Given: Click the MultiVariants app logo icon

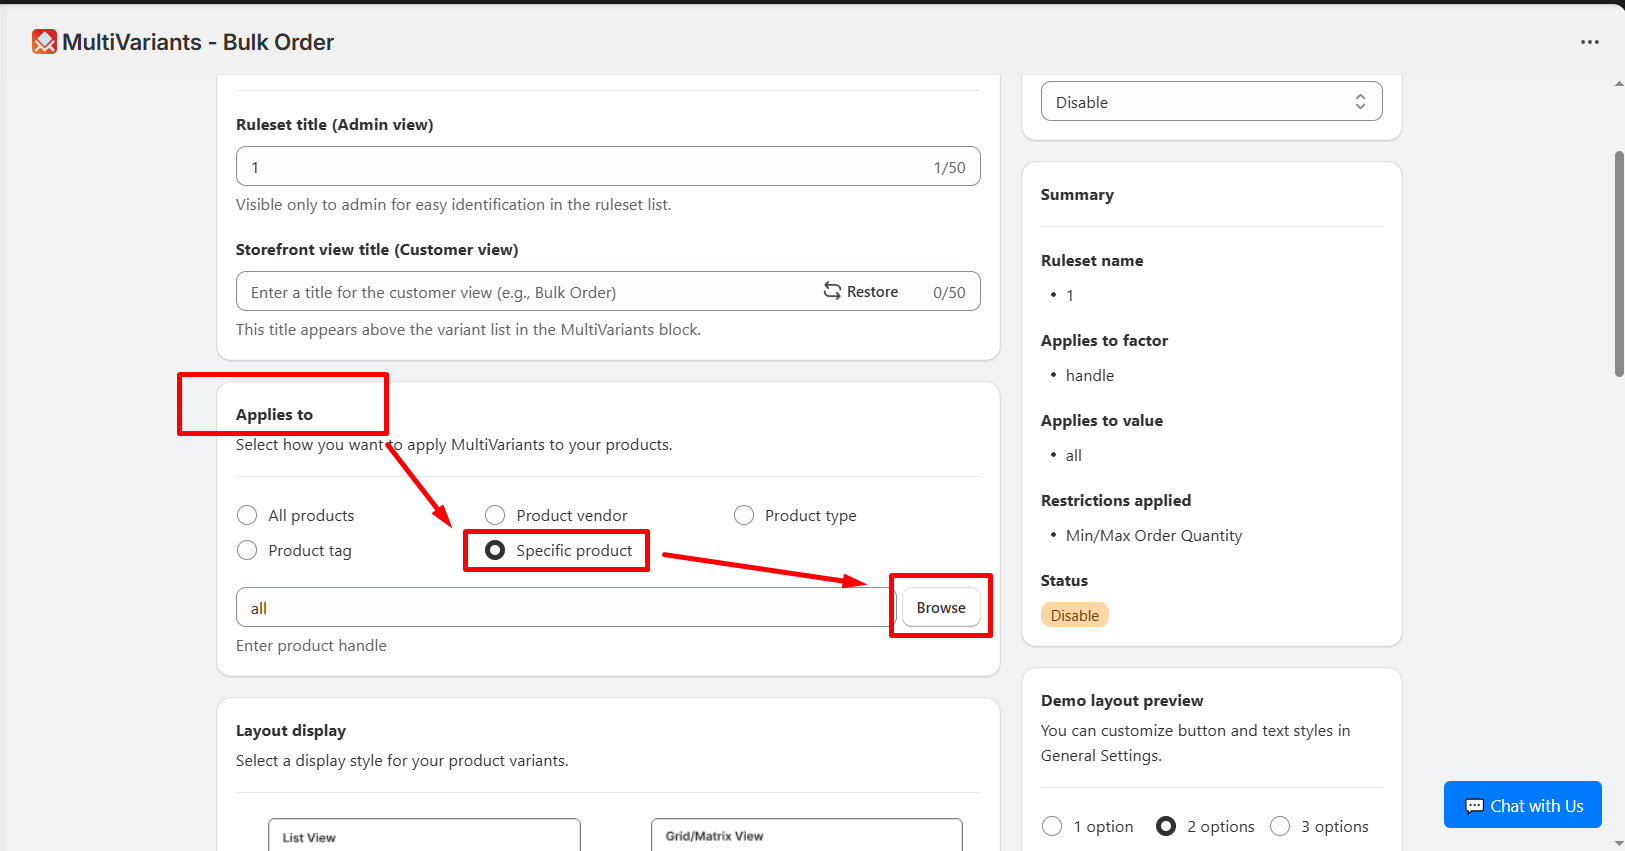Looking at the screenshot, I should 44,42.
